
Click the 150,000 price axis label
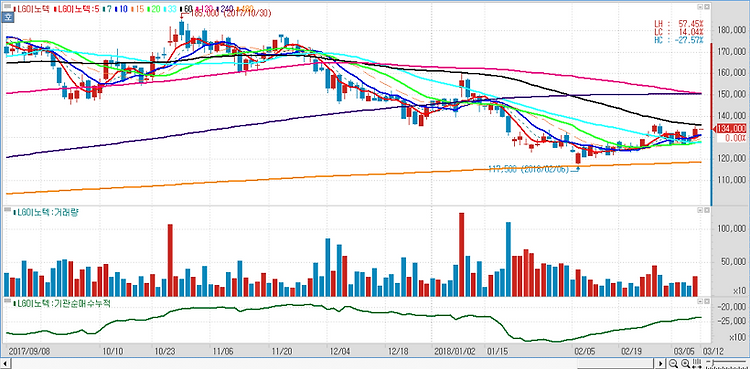[x=732, y=94]
